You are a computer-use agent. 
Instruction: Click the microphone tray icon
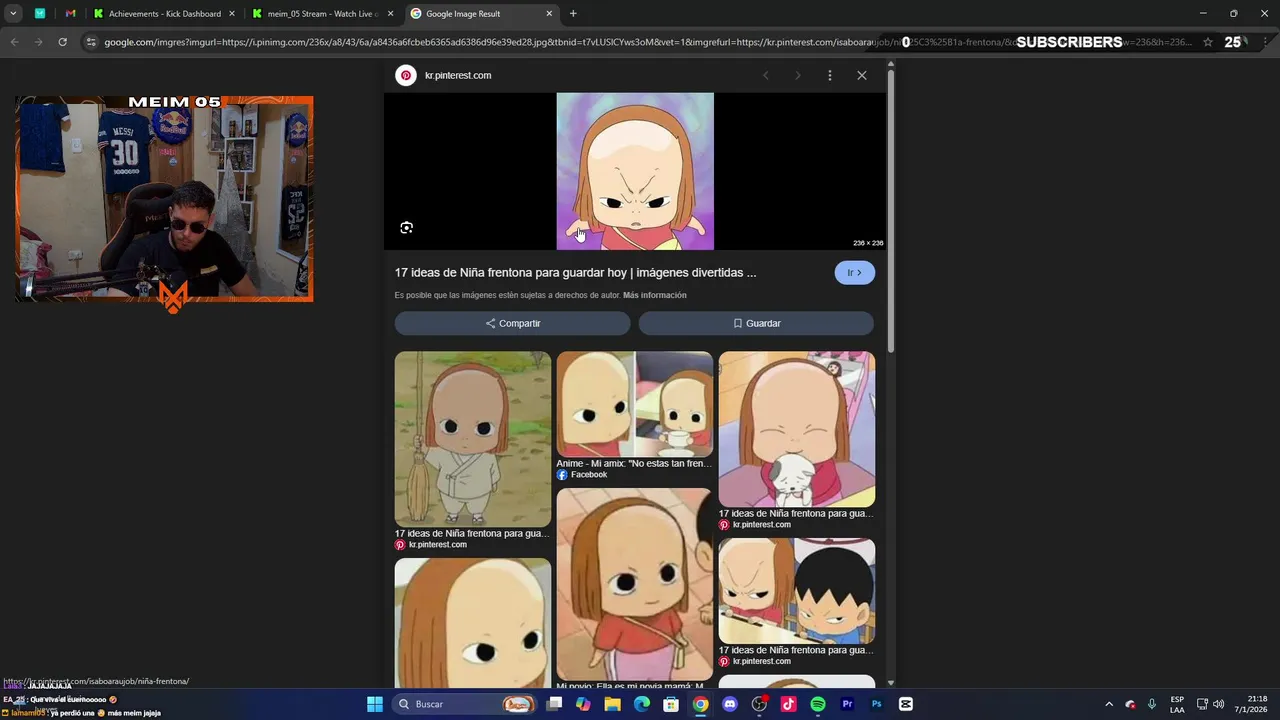click(1152, 704)
